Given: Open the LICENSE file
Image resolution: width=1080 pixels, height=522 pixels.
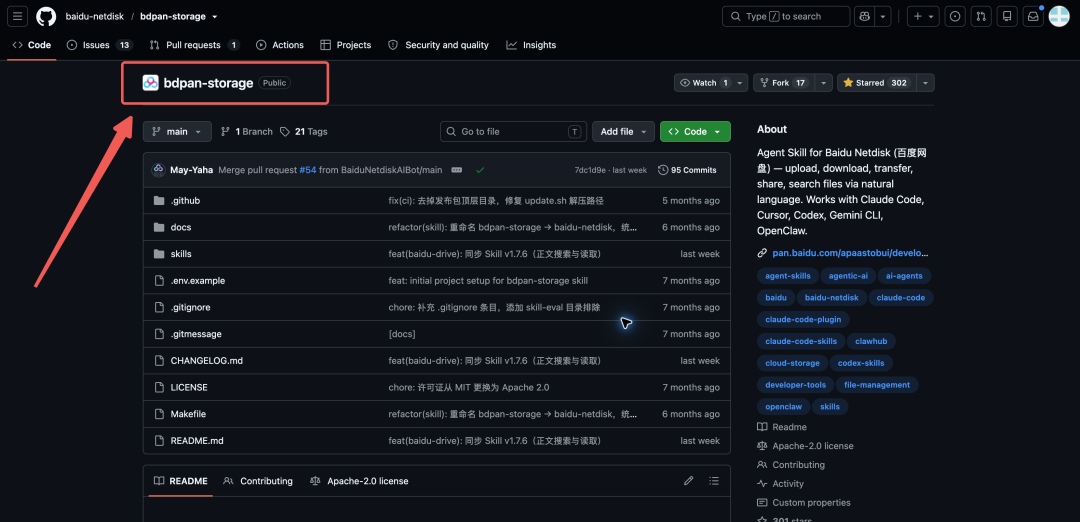Looking at the screenshot, I should 189,388.
